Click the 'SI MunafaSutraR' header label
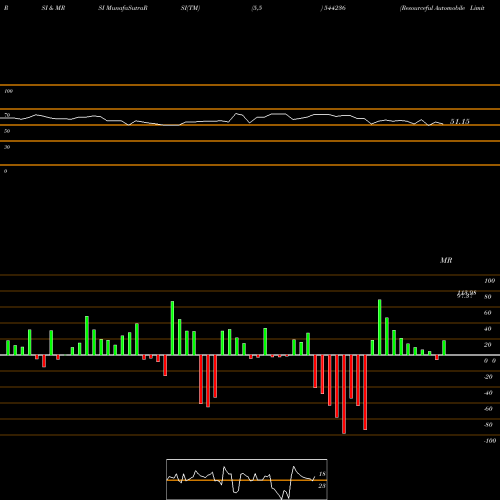The height and width of the screenshot is (500, 500). [x=123, y=8]
